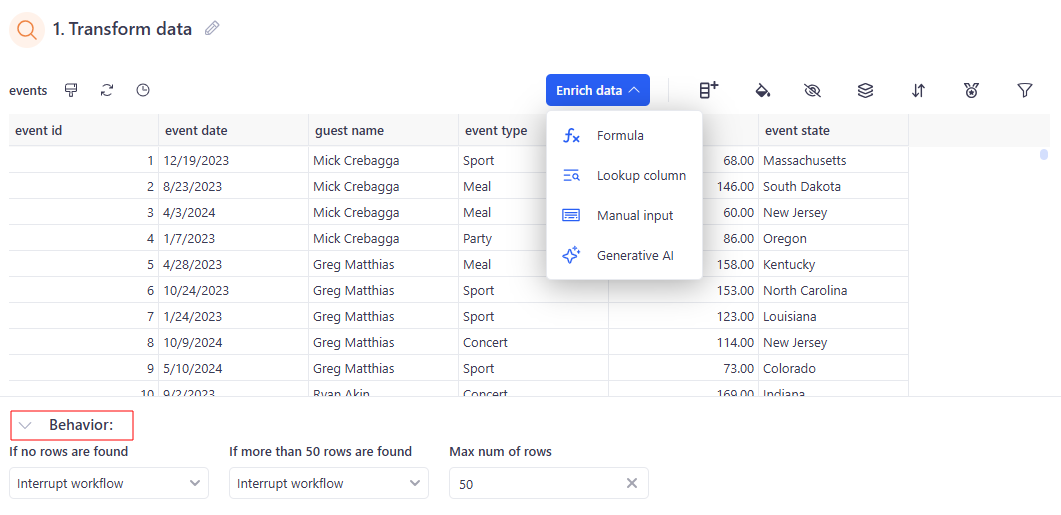
Task: Refresh the events table data
Action: click(x=107, y=90)
